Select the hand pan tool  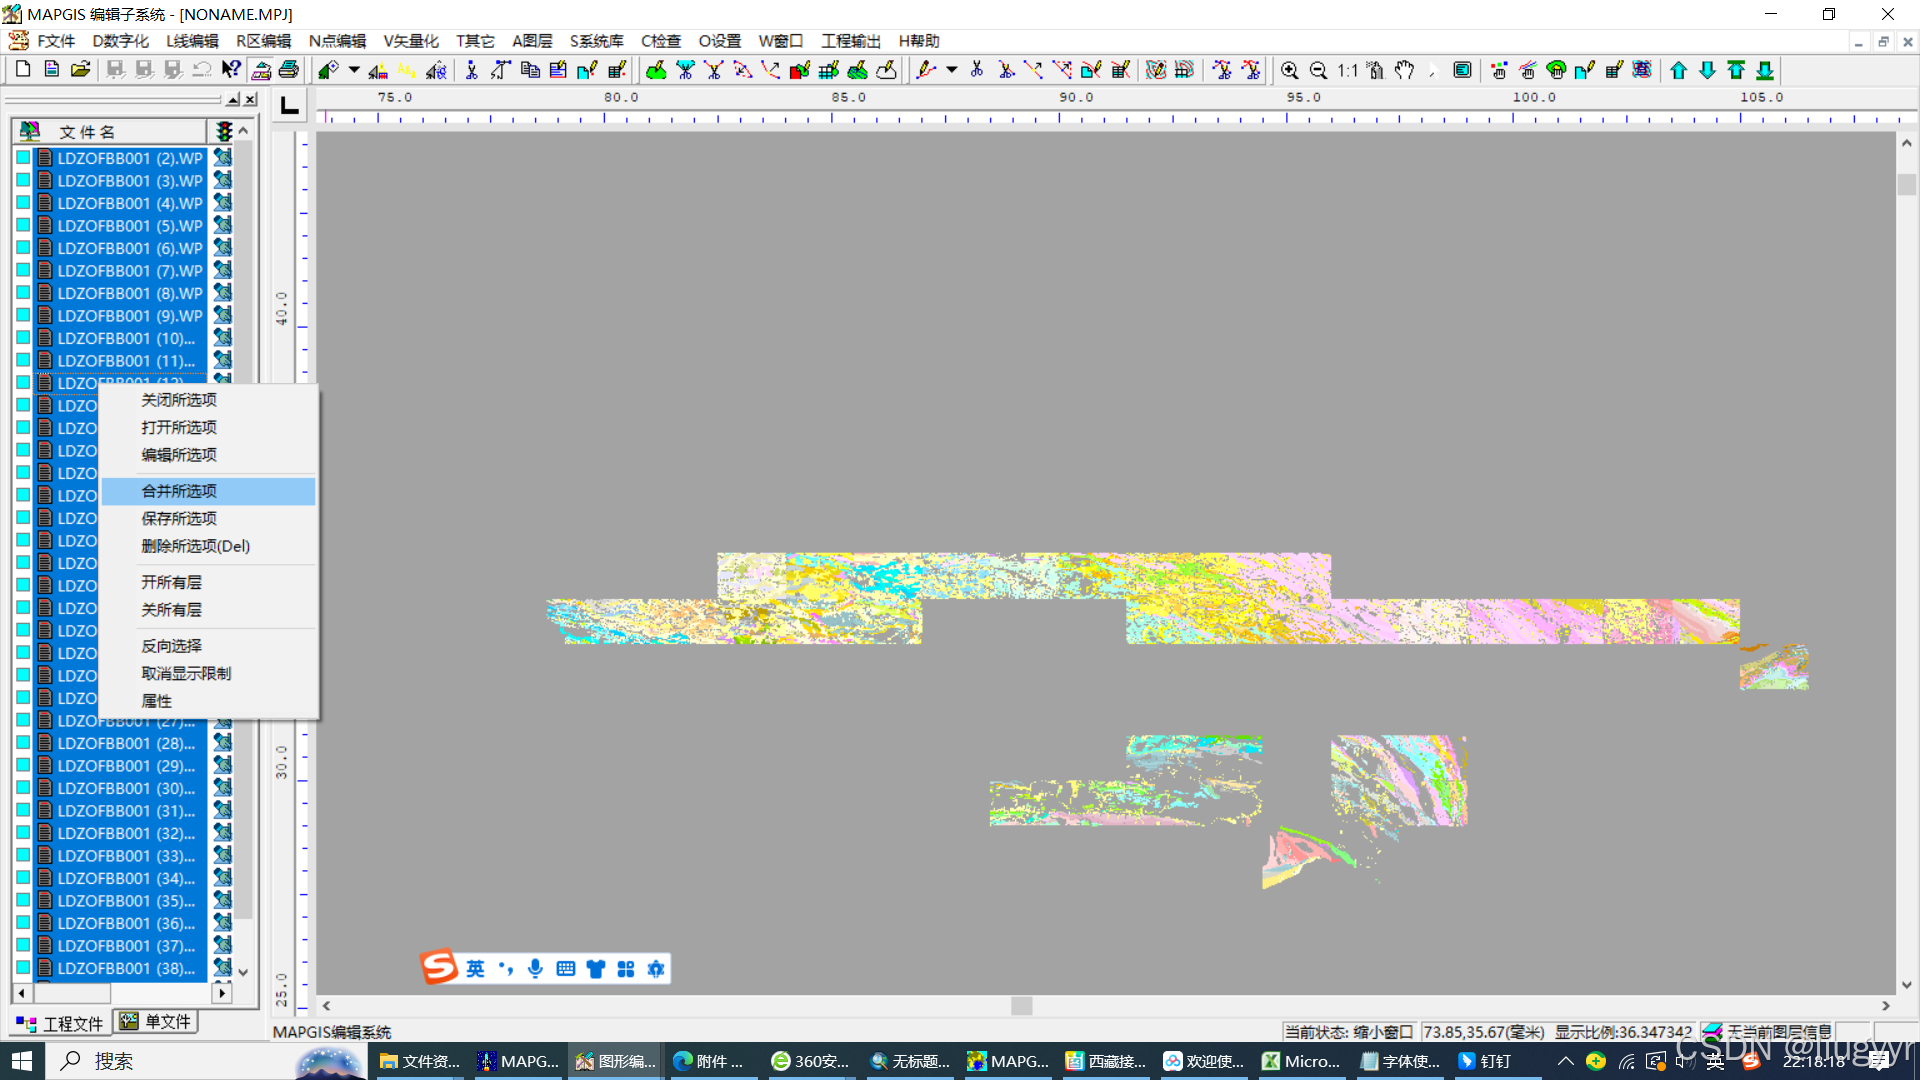coord(1405,70)
